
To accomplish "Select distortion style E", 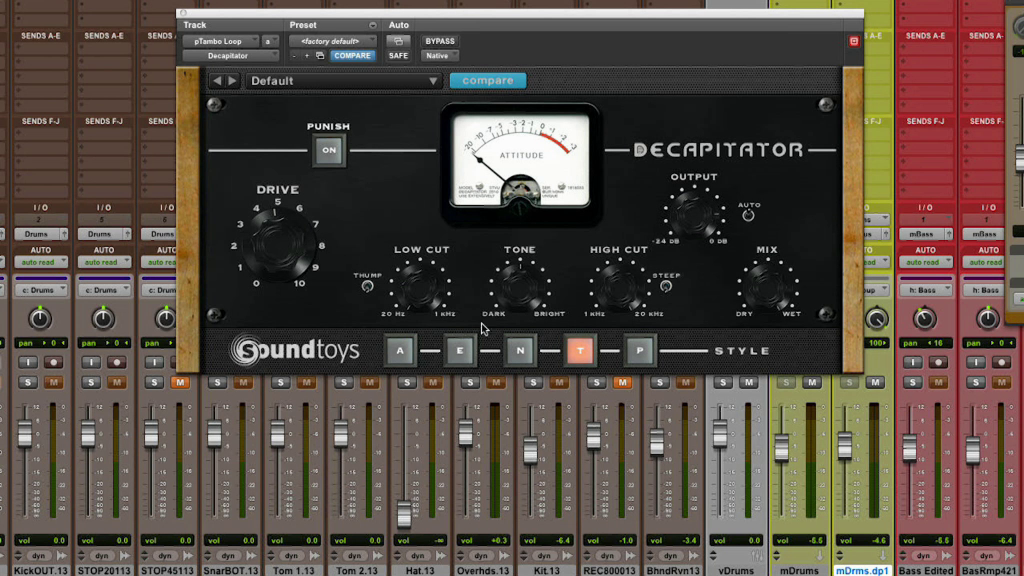I will (460, 351).
